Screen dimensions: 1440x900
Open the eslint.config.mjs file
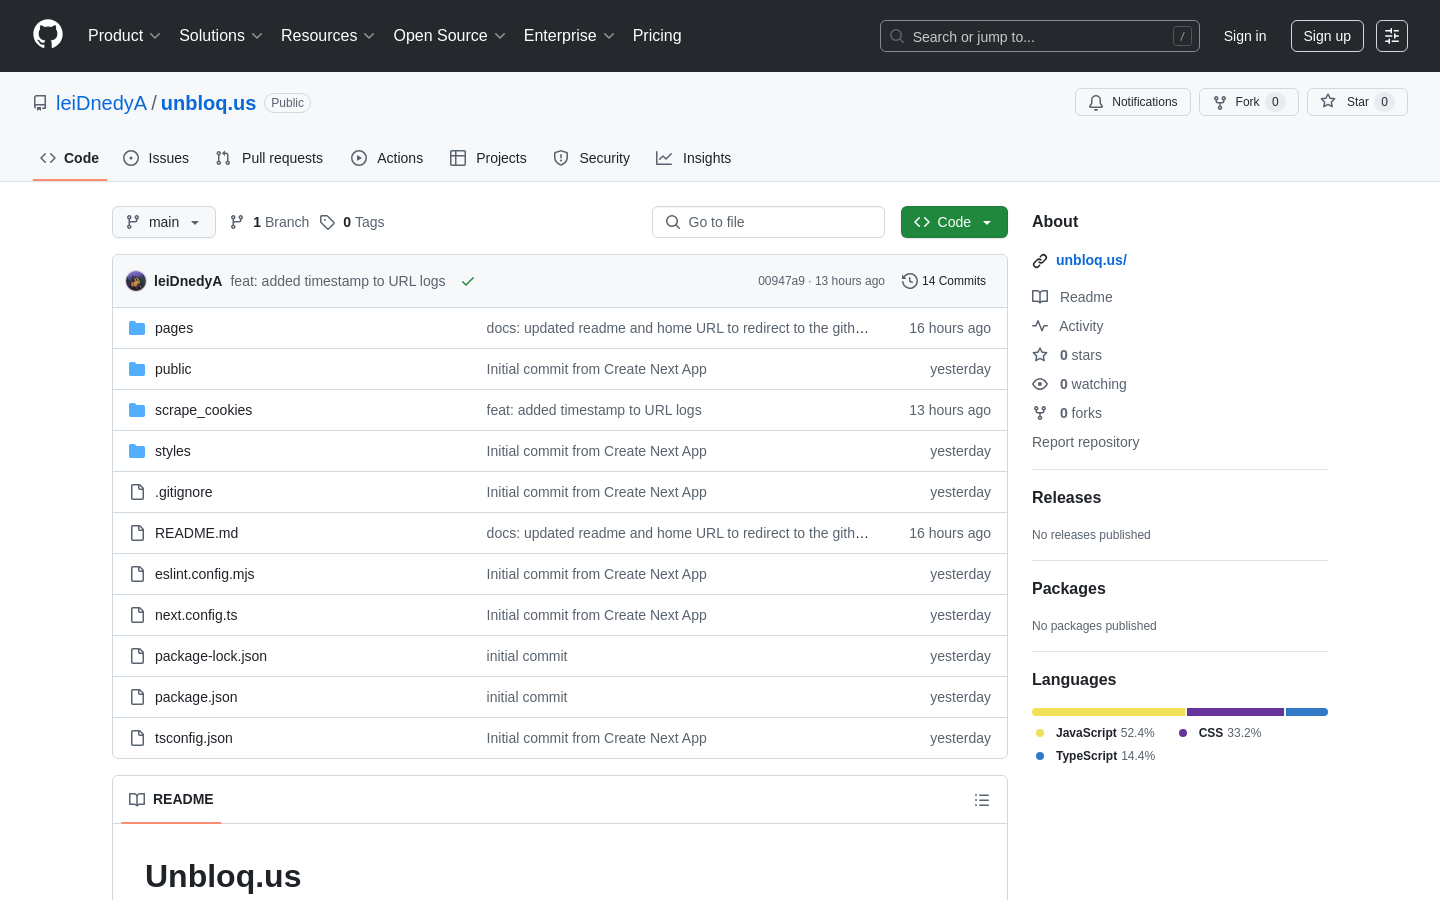[205, 574]
